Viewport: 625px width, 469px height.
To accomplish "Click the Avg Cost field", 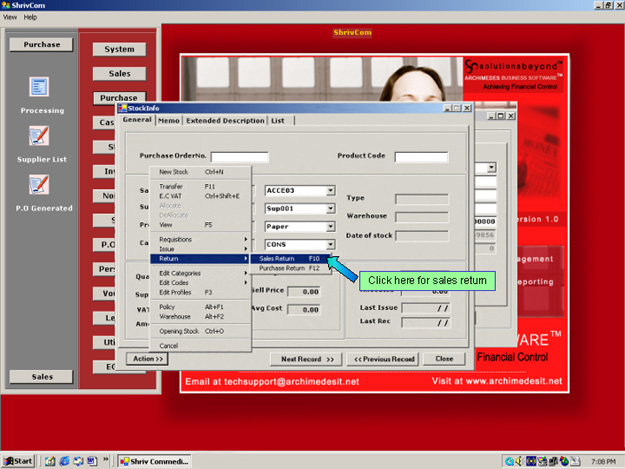I will tap(305, 310).
